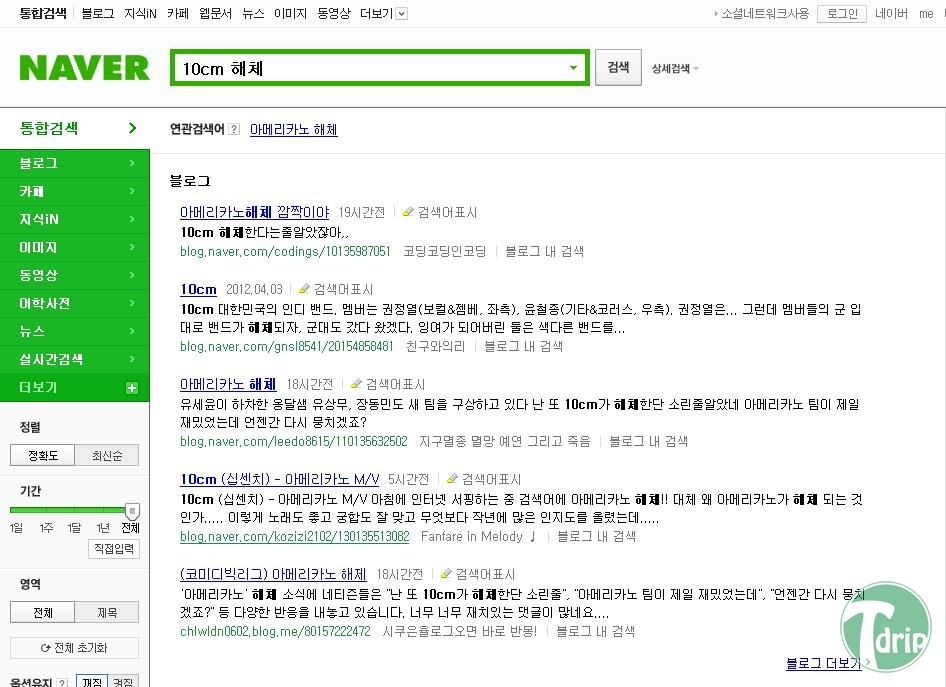This screenshot has height=687, width=946.
Task: Click the NAVER logo
Action: 84,68
